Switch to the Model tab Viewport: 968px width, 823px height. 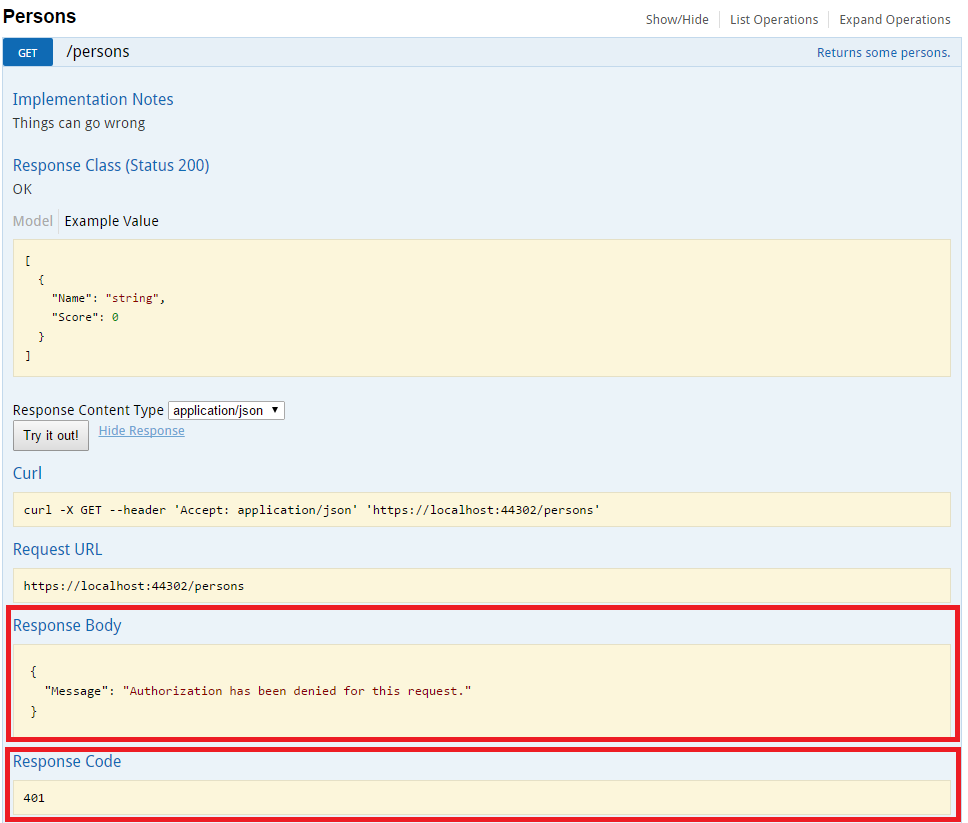pos(33,221)
